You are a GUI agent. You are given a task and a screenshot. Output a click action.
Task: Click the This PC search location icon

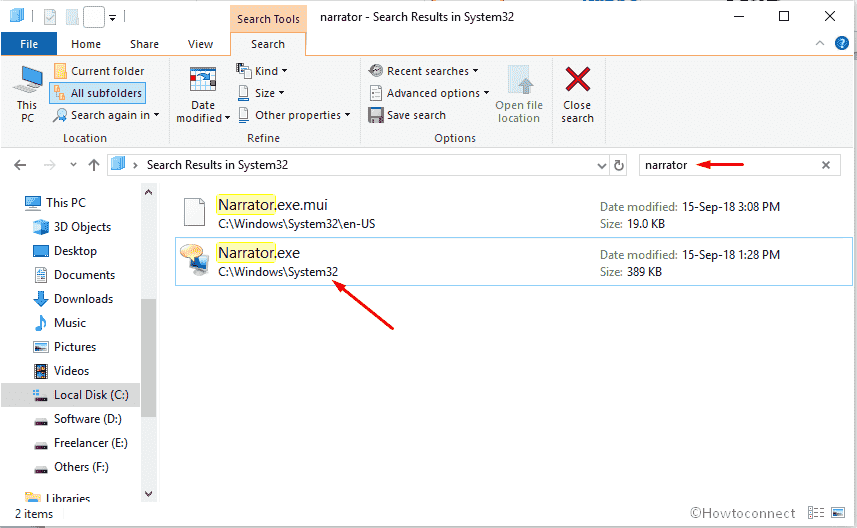[x=27, y=80]
